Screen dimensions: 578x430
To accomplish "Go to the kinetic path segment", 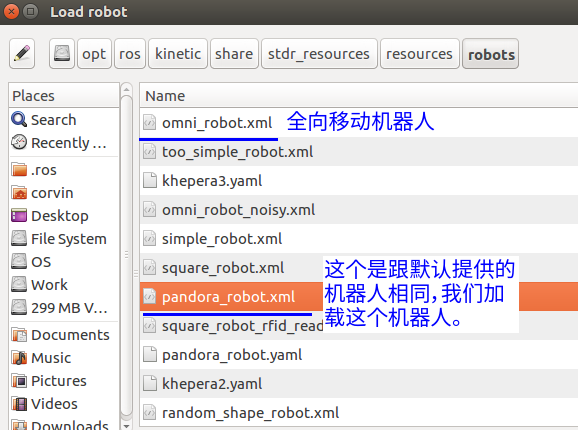I will pos(178,54).
